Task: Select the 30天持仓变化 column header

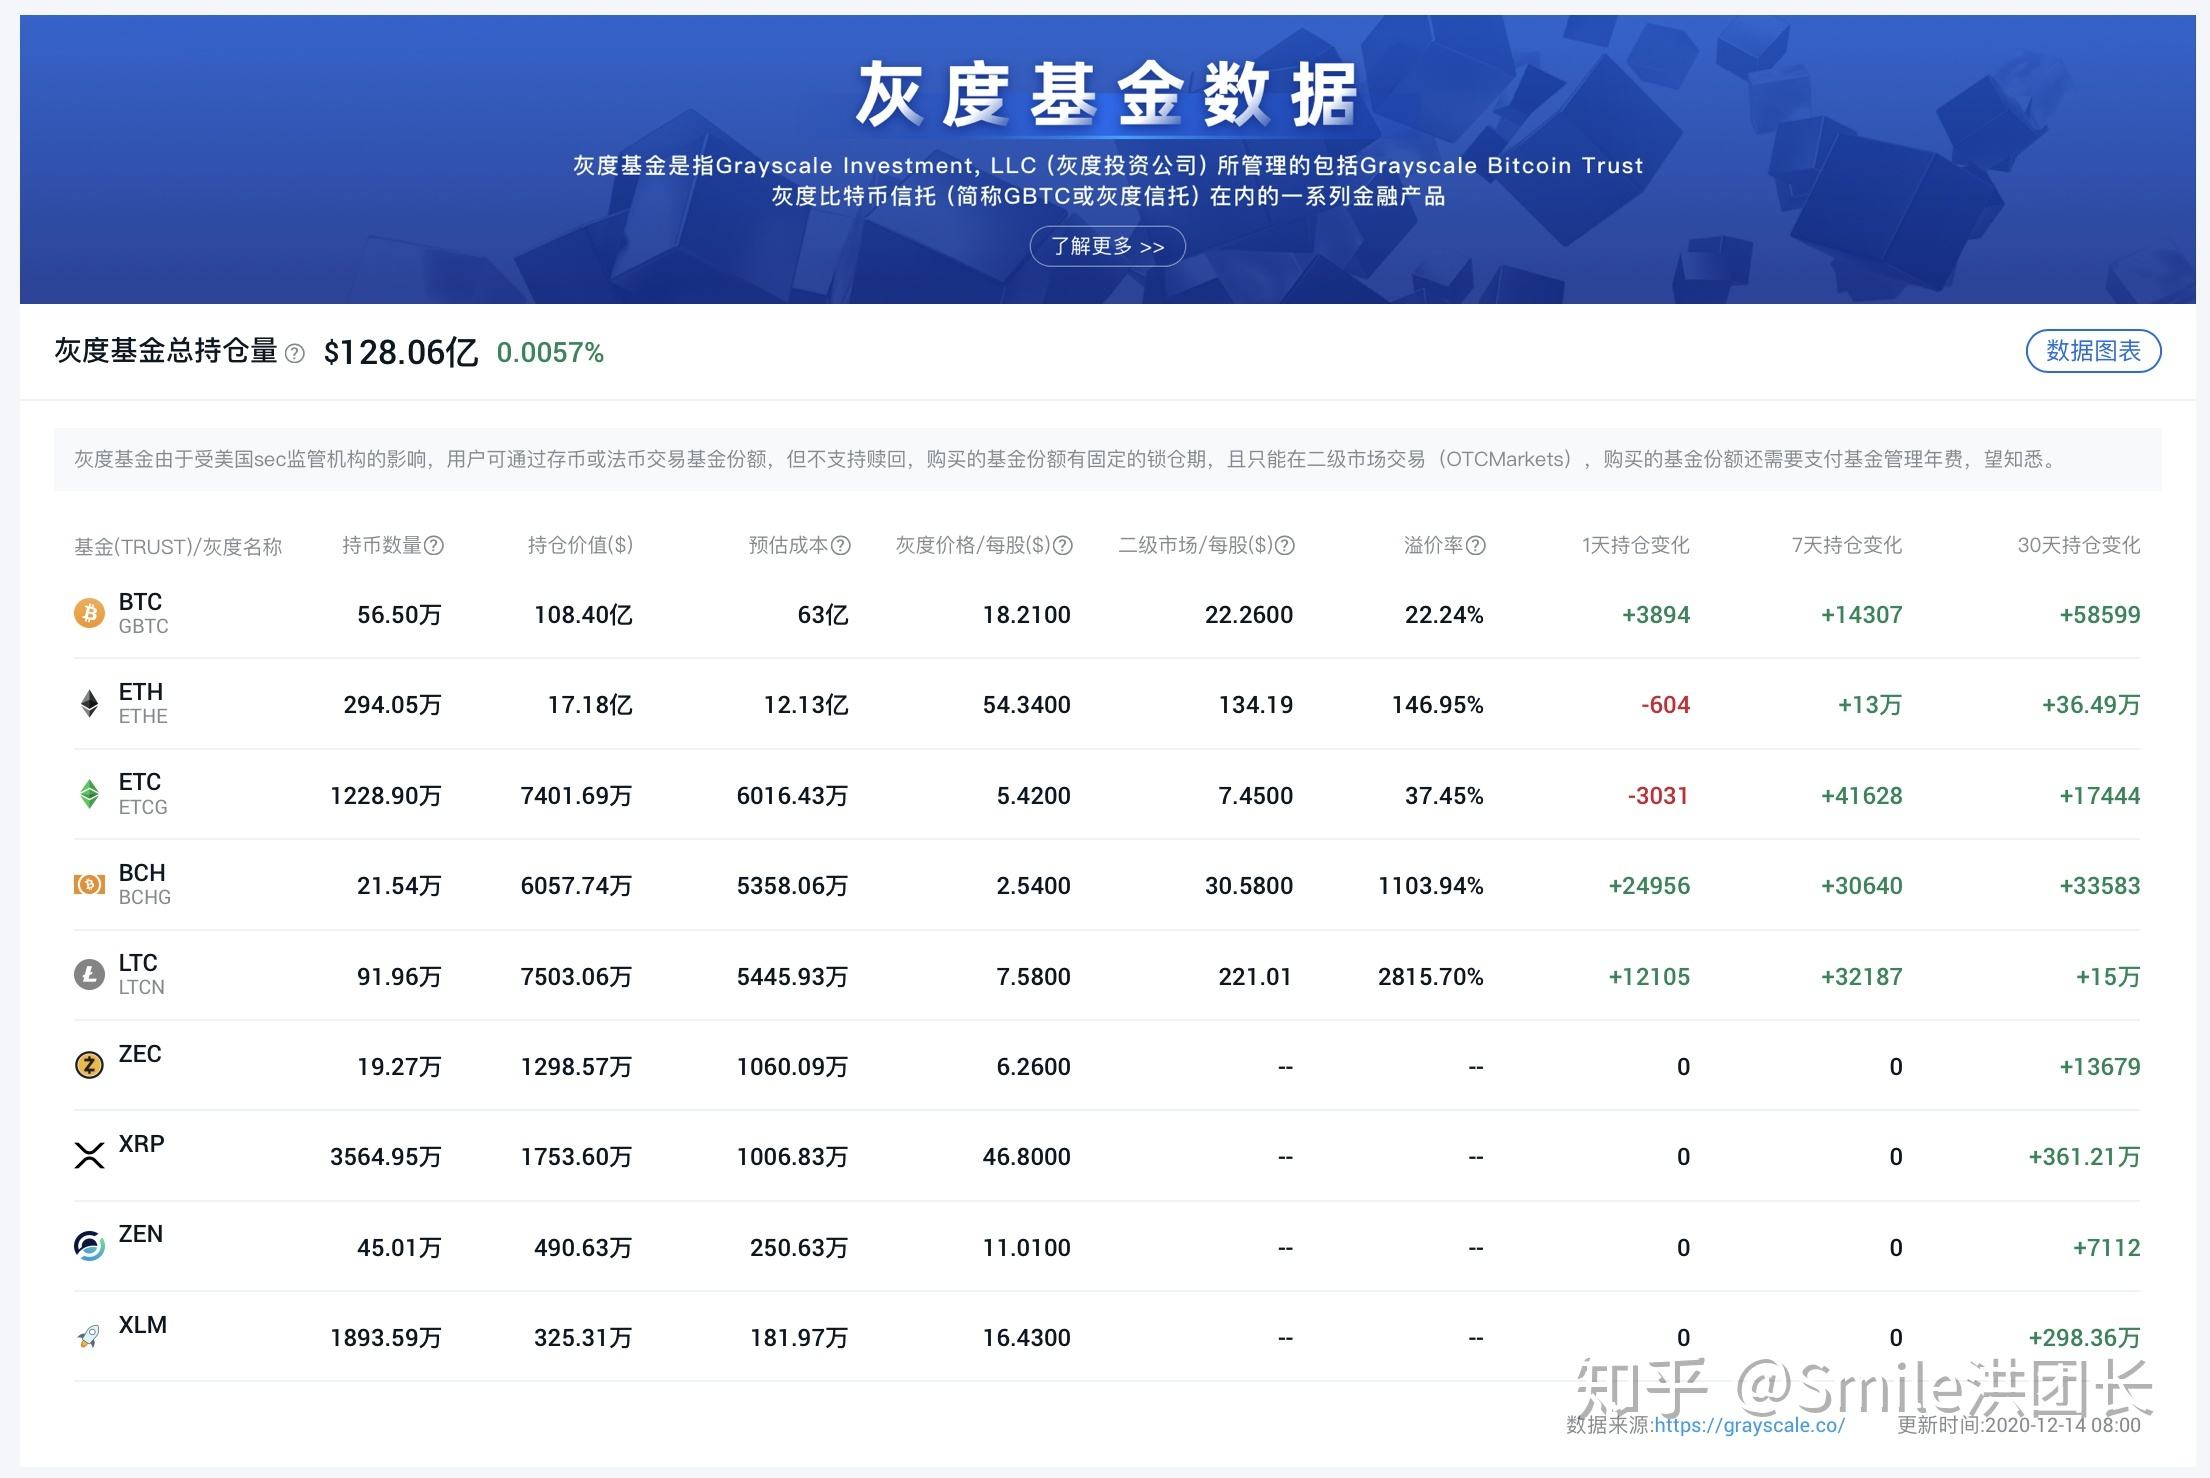Action: click(x=2078, y=545)
